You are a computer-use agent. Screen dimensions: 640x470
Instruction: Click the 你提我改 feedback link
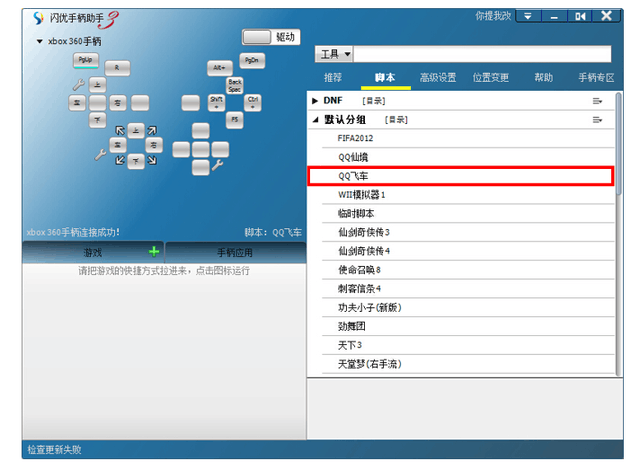click(x=493, y=16)
